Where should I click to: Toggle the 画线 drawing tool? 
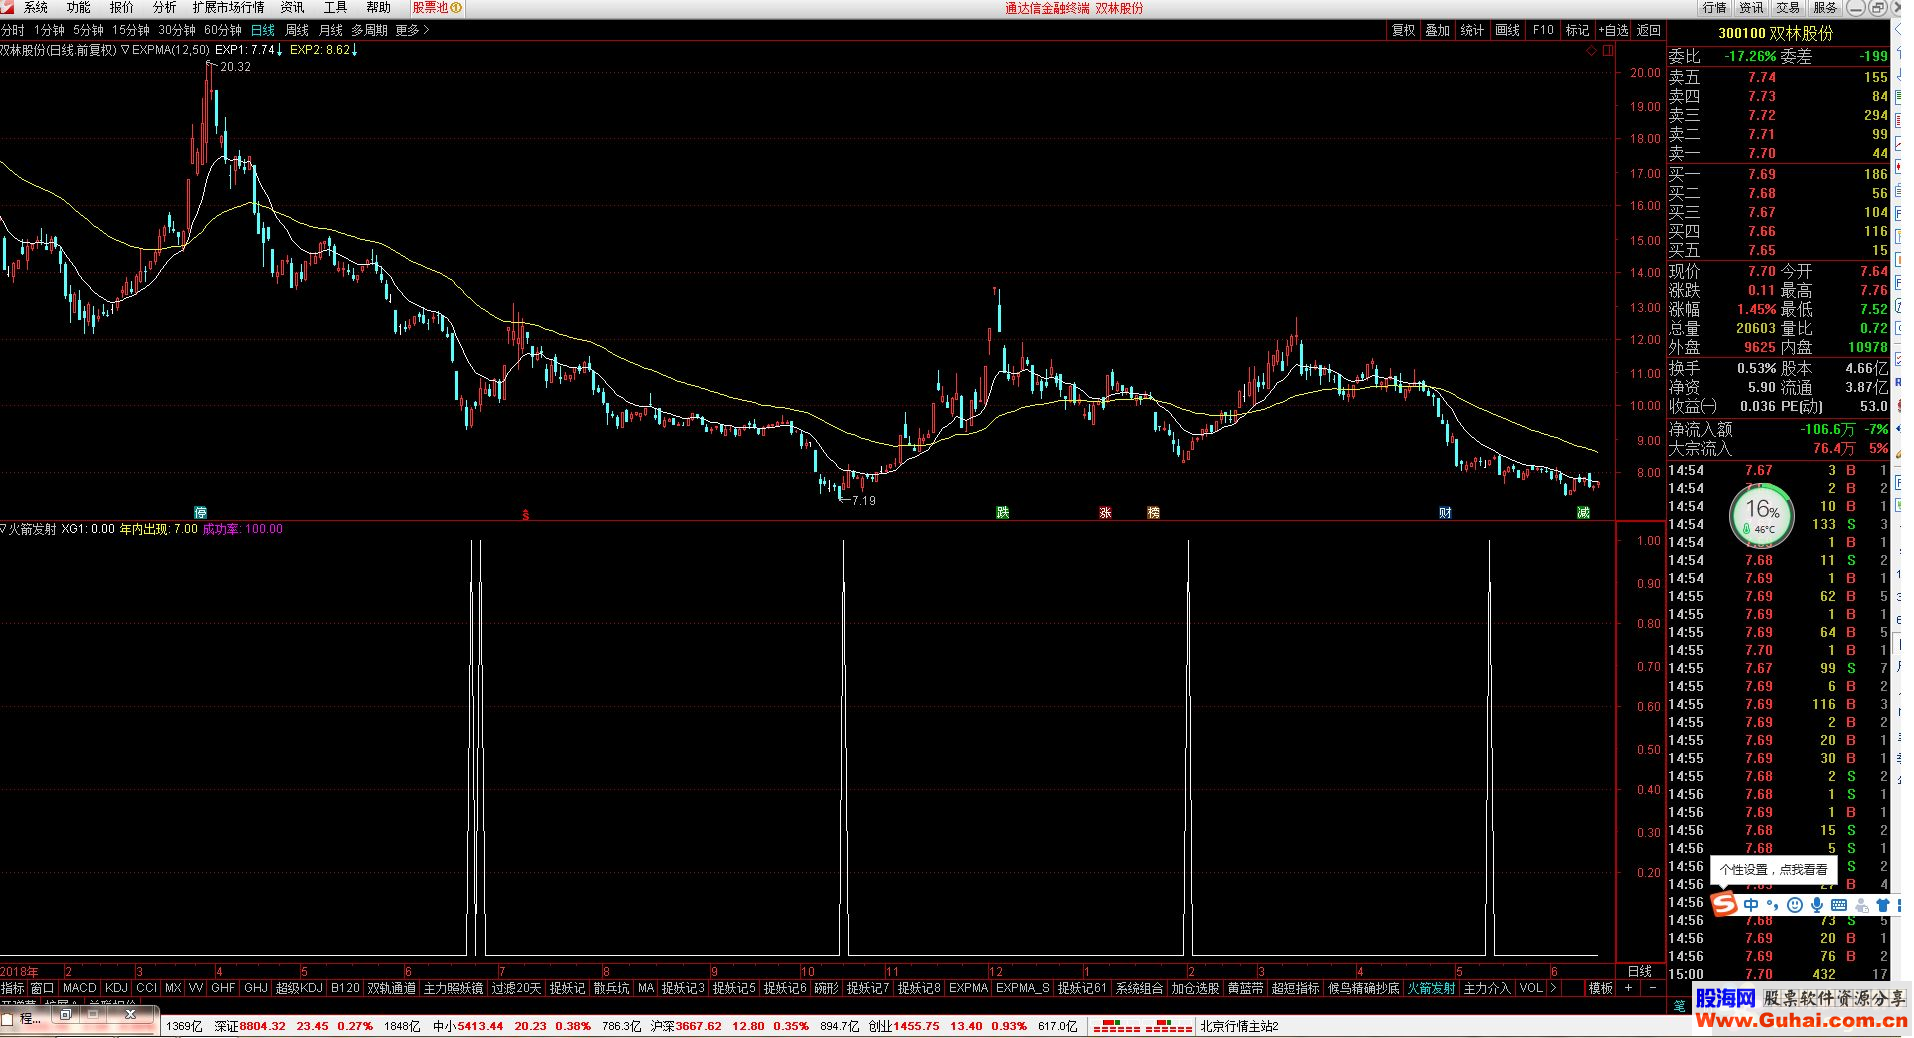click(1507, 30)
